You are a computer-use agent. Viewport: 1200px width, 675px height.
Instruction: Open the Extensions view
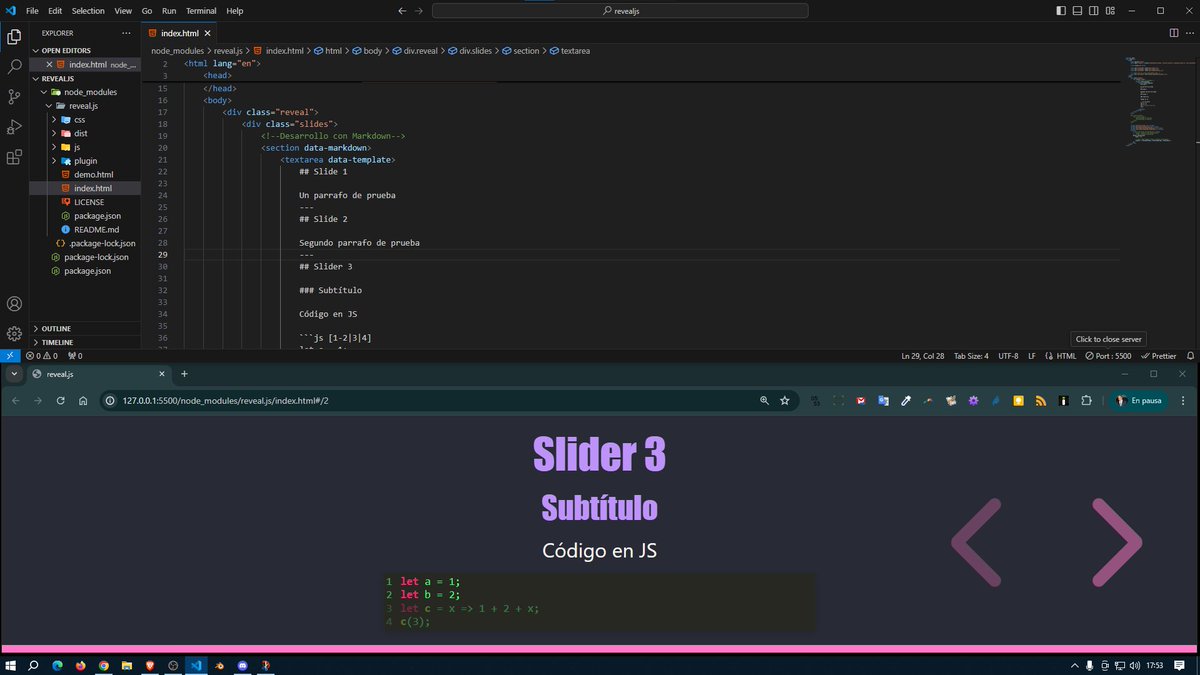pyautogui.click(x=14, y=157)
